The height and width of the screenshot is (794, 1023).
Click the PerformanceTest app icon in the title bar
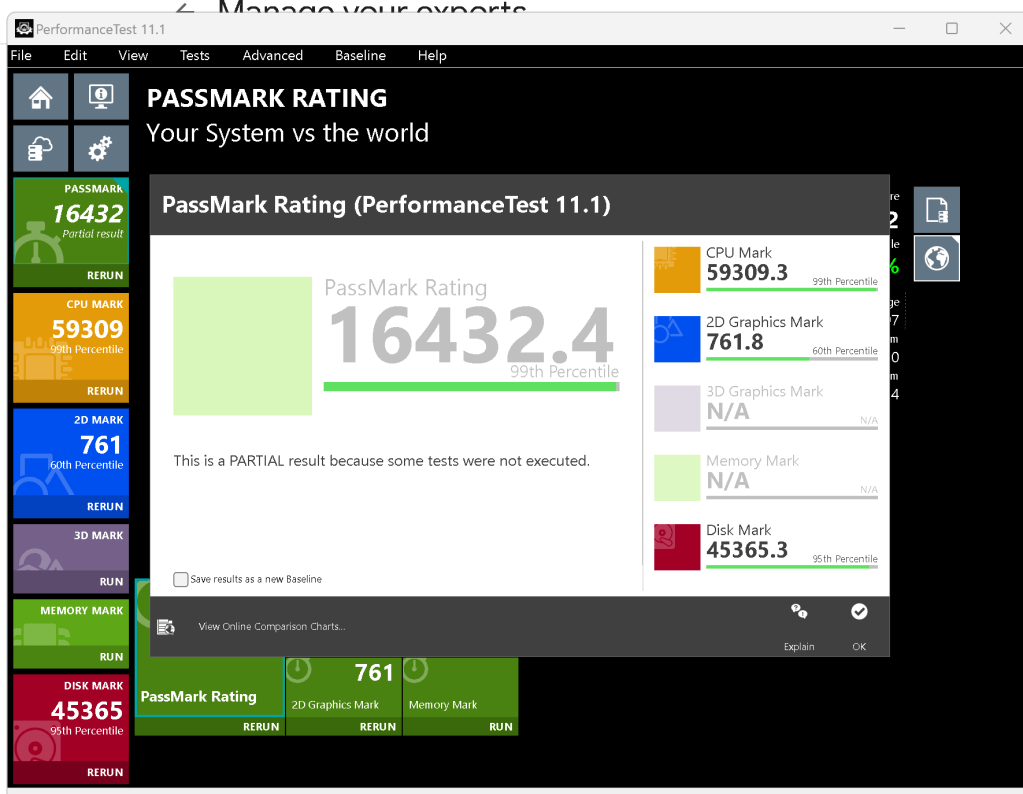24,29
